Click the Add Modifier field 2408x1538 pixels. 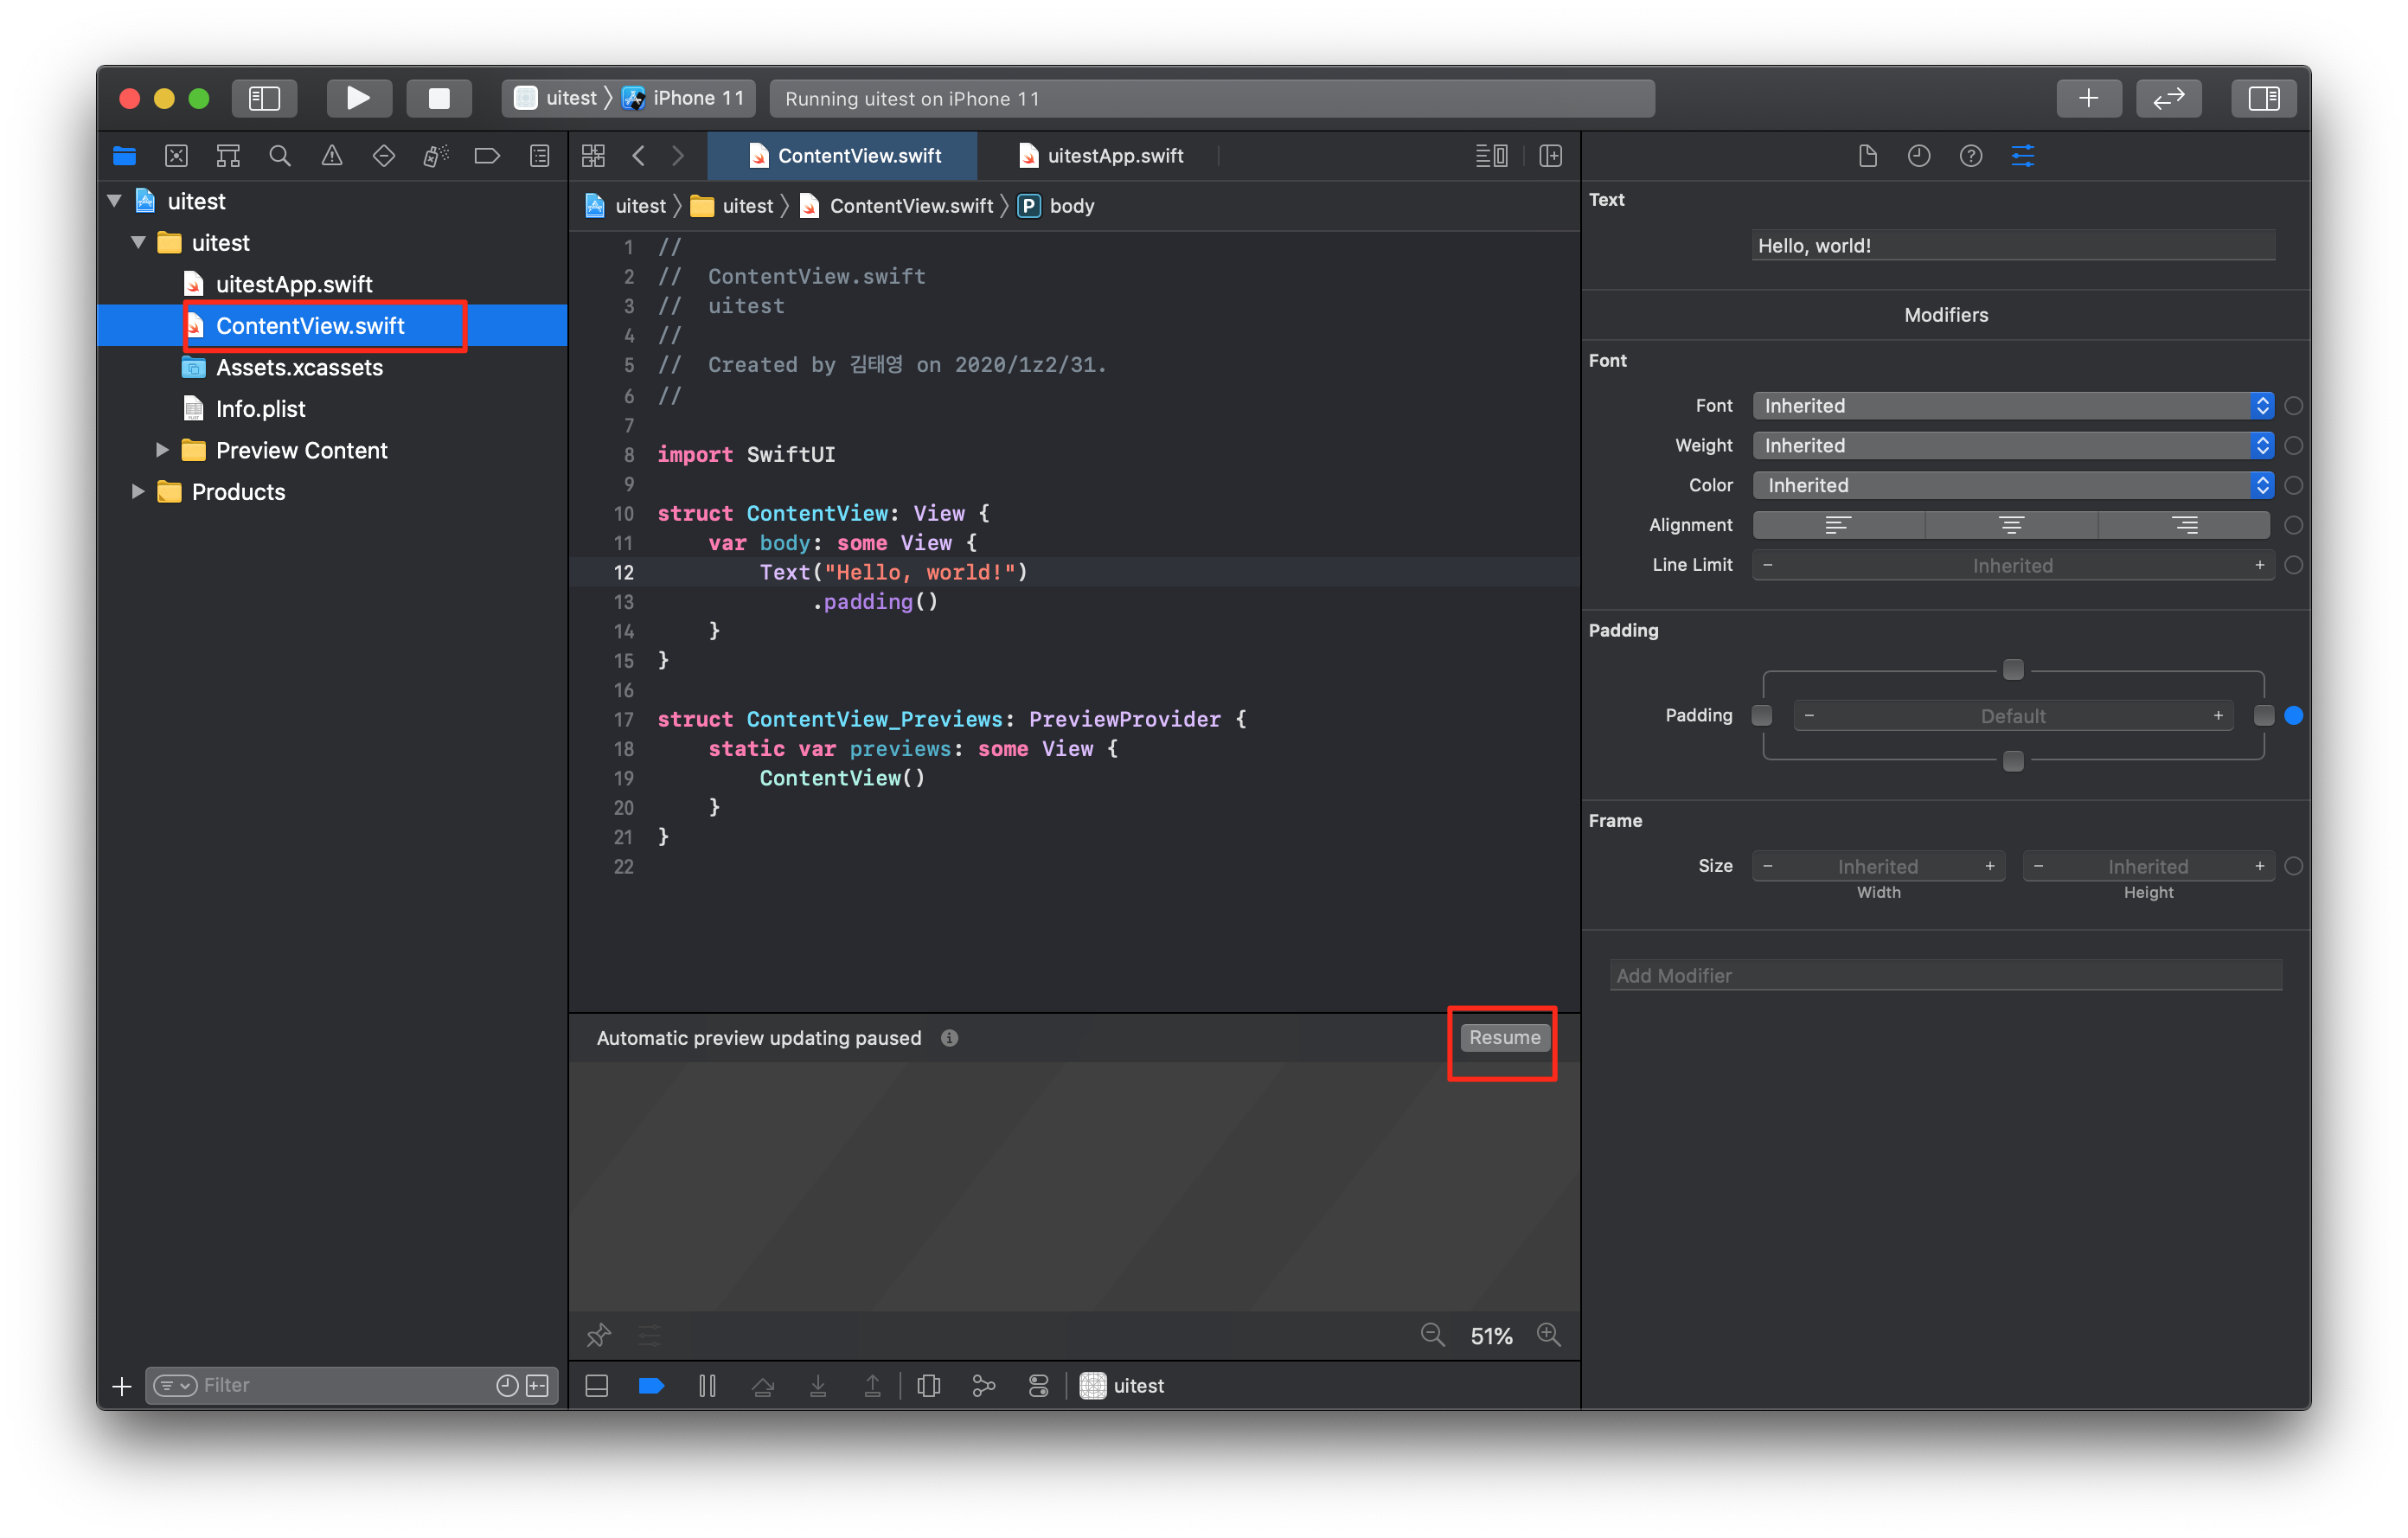pos(1945,975)
